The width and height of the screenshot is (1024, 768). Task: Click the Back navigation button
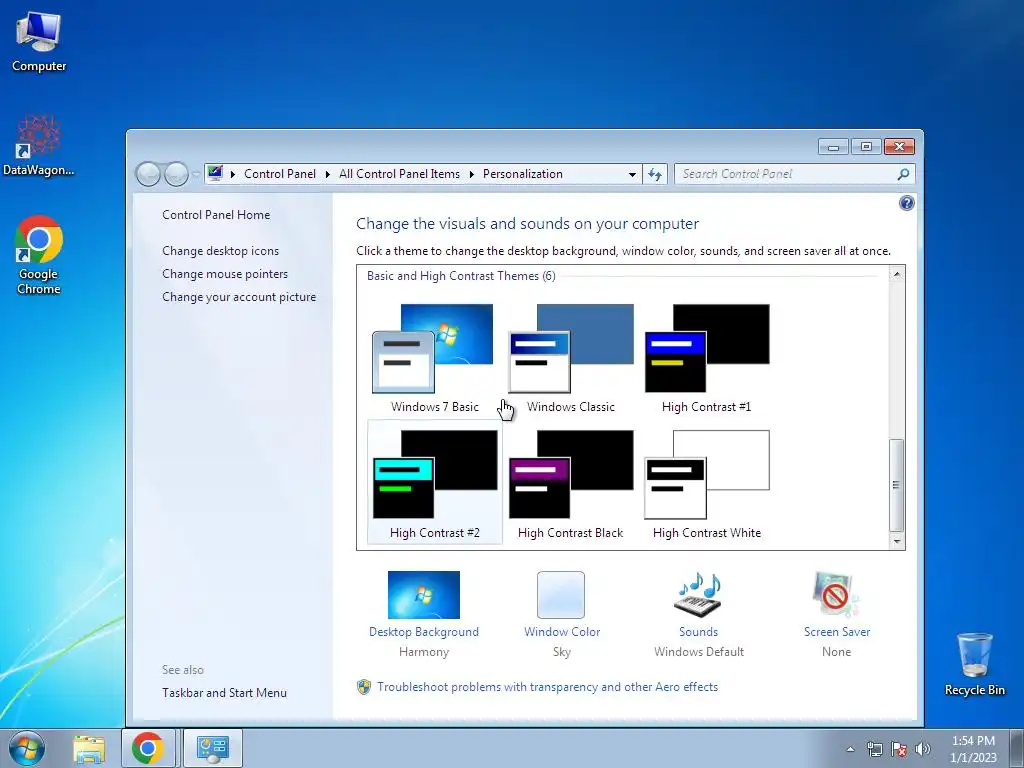click(x=148, y=174)
